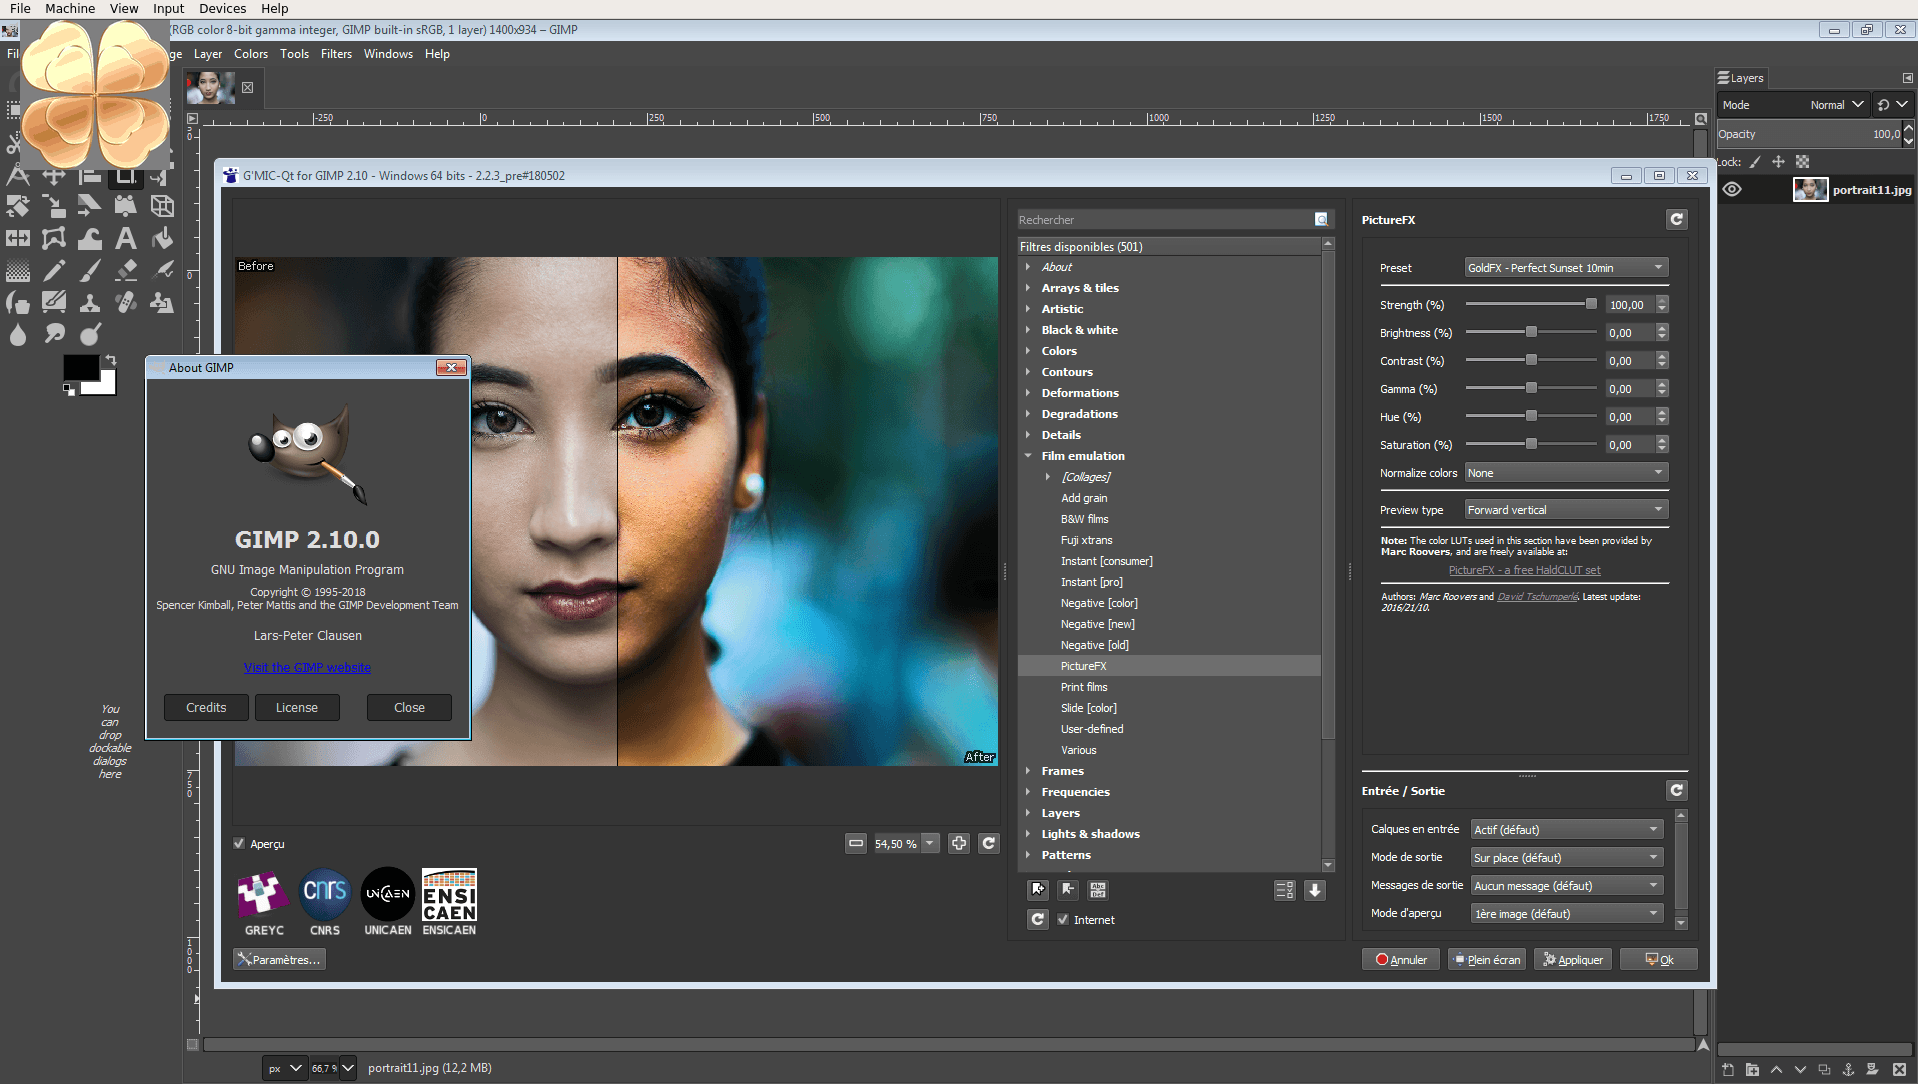The height and width of the screenshot is (1084, 1918).
Task: Select the Flip tool
Action: point(18,238)
